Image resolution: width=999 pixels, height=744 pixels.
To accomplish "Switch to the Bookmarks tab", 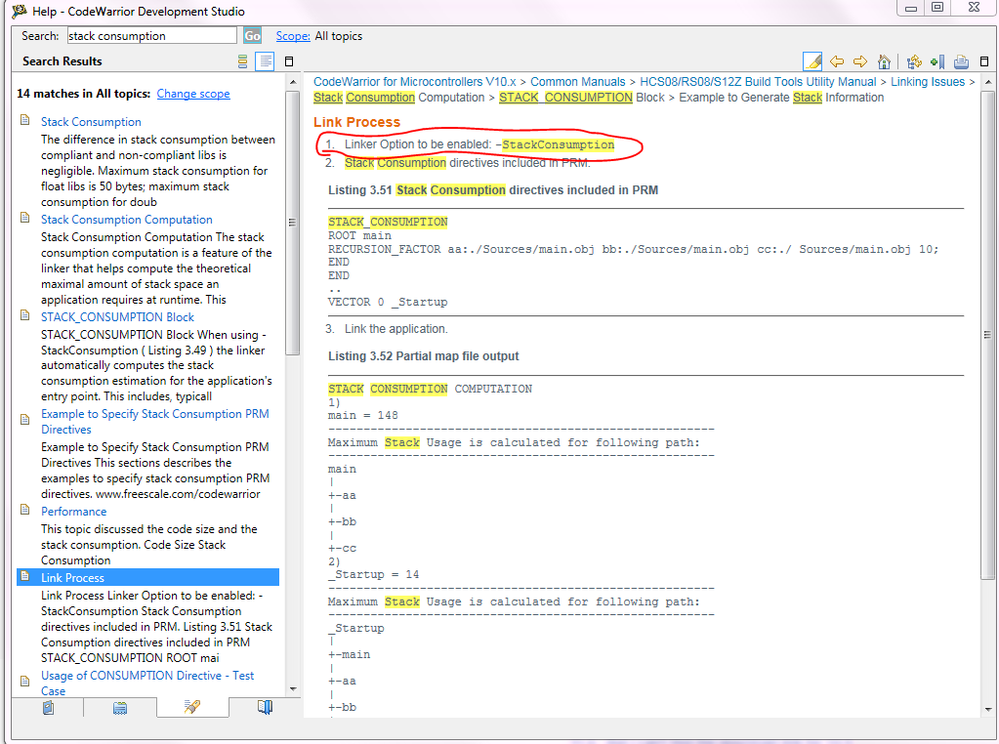I will tap(264, 707).
